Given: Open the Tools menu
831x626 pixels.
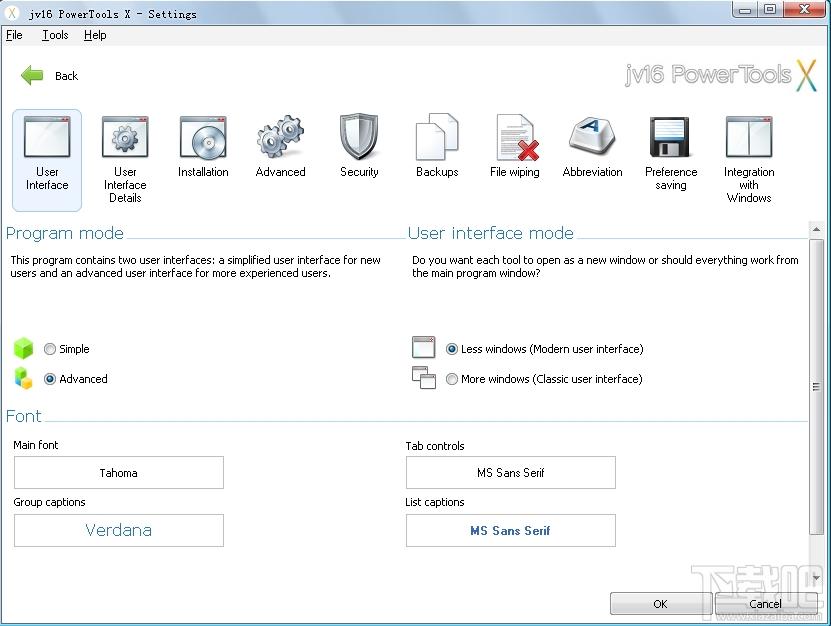Looking at the screenshot, I should click(x=55, y=35).
